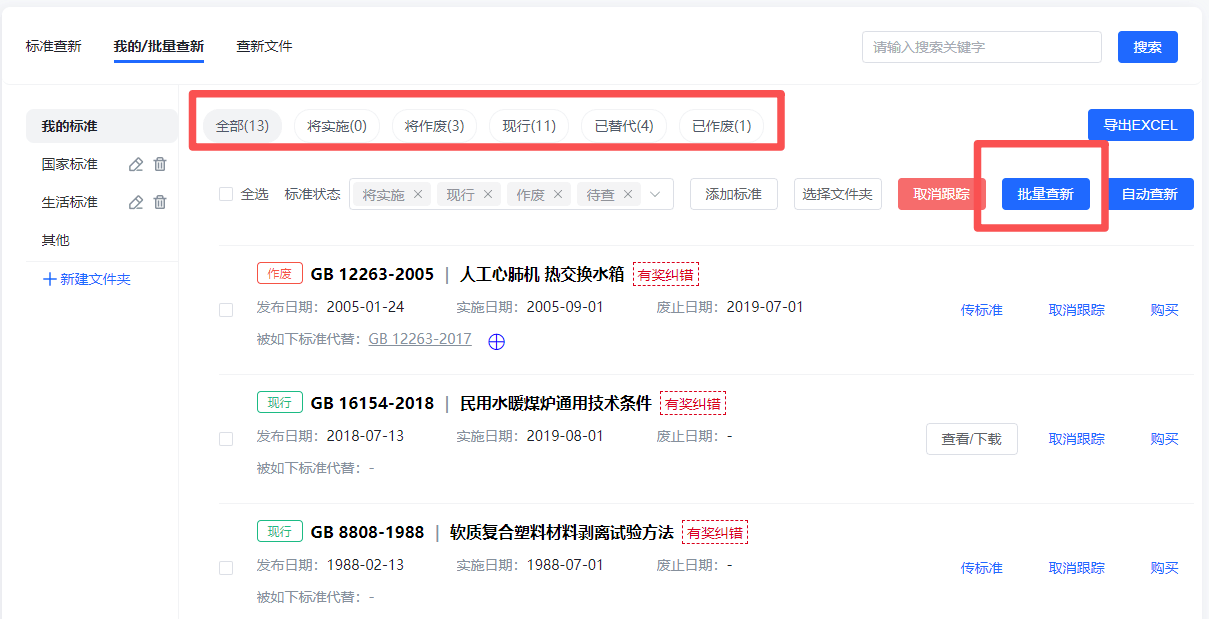Viewport: 1209px width, 619px height.
Task: Select checkbox for GB 16154-2018 row
Action: [x=226, y=439]
